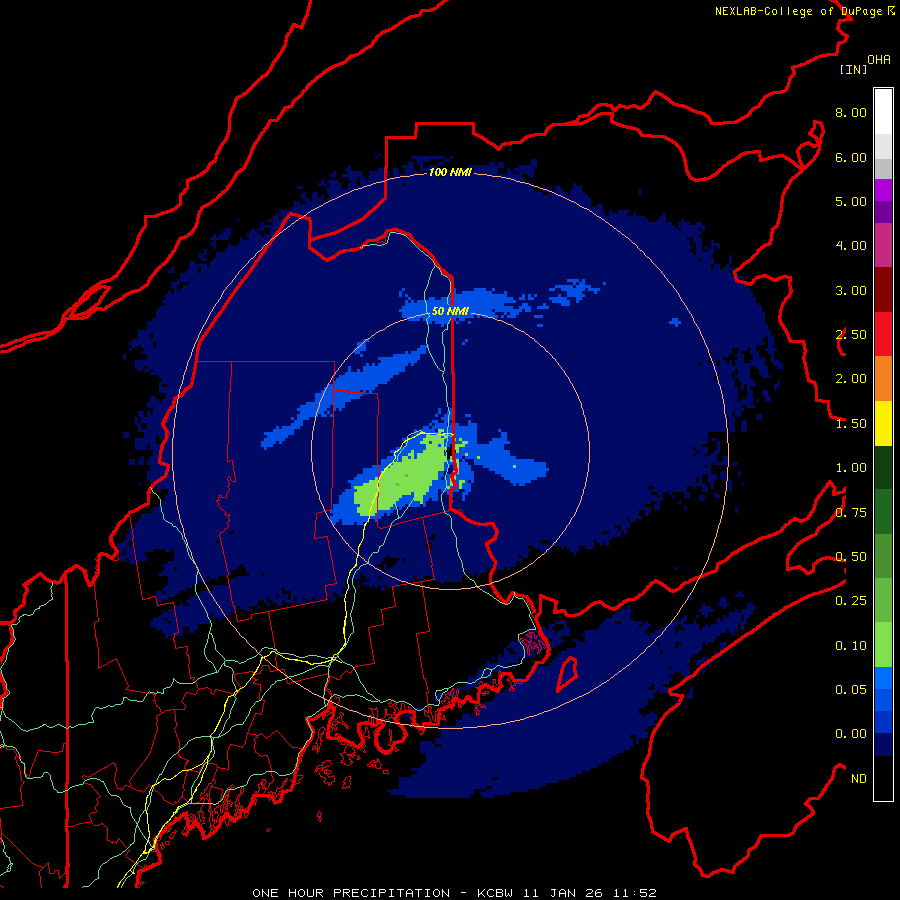Pick the white swatch at legend top

point(883,111)
